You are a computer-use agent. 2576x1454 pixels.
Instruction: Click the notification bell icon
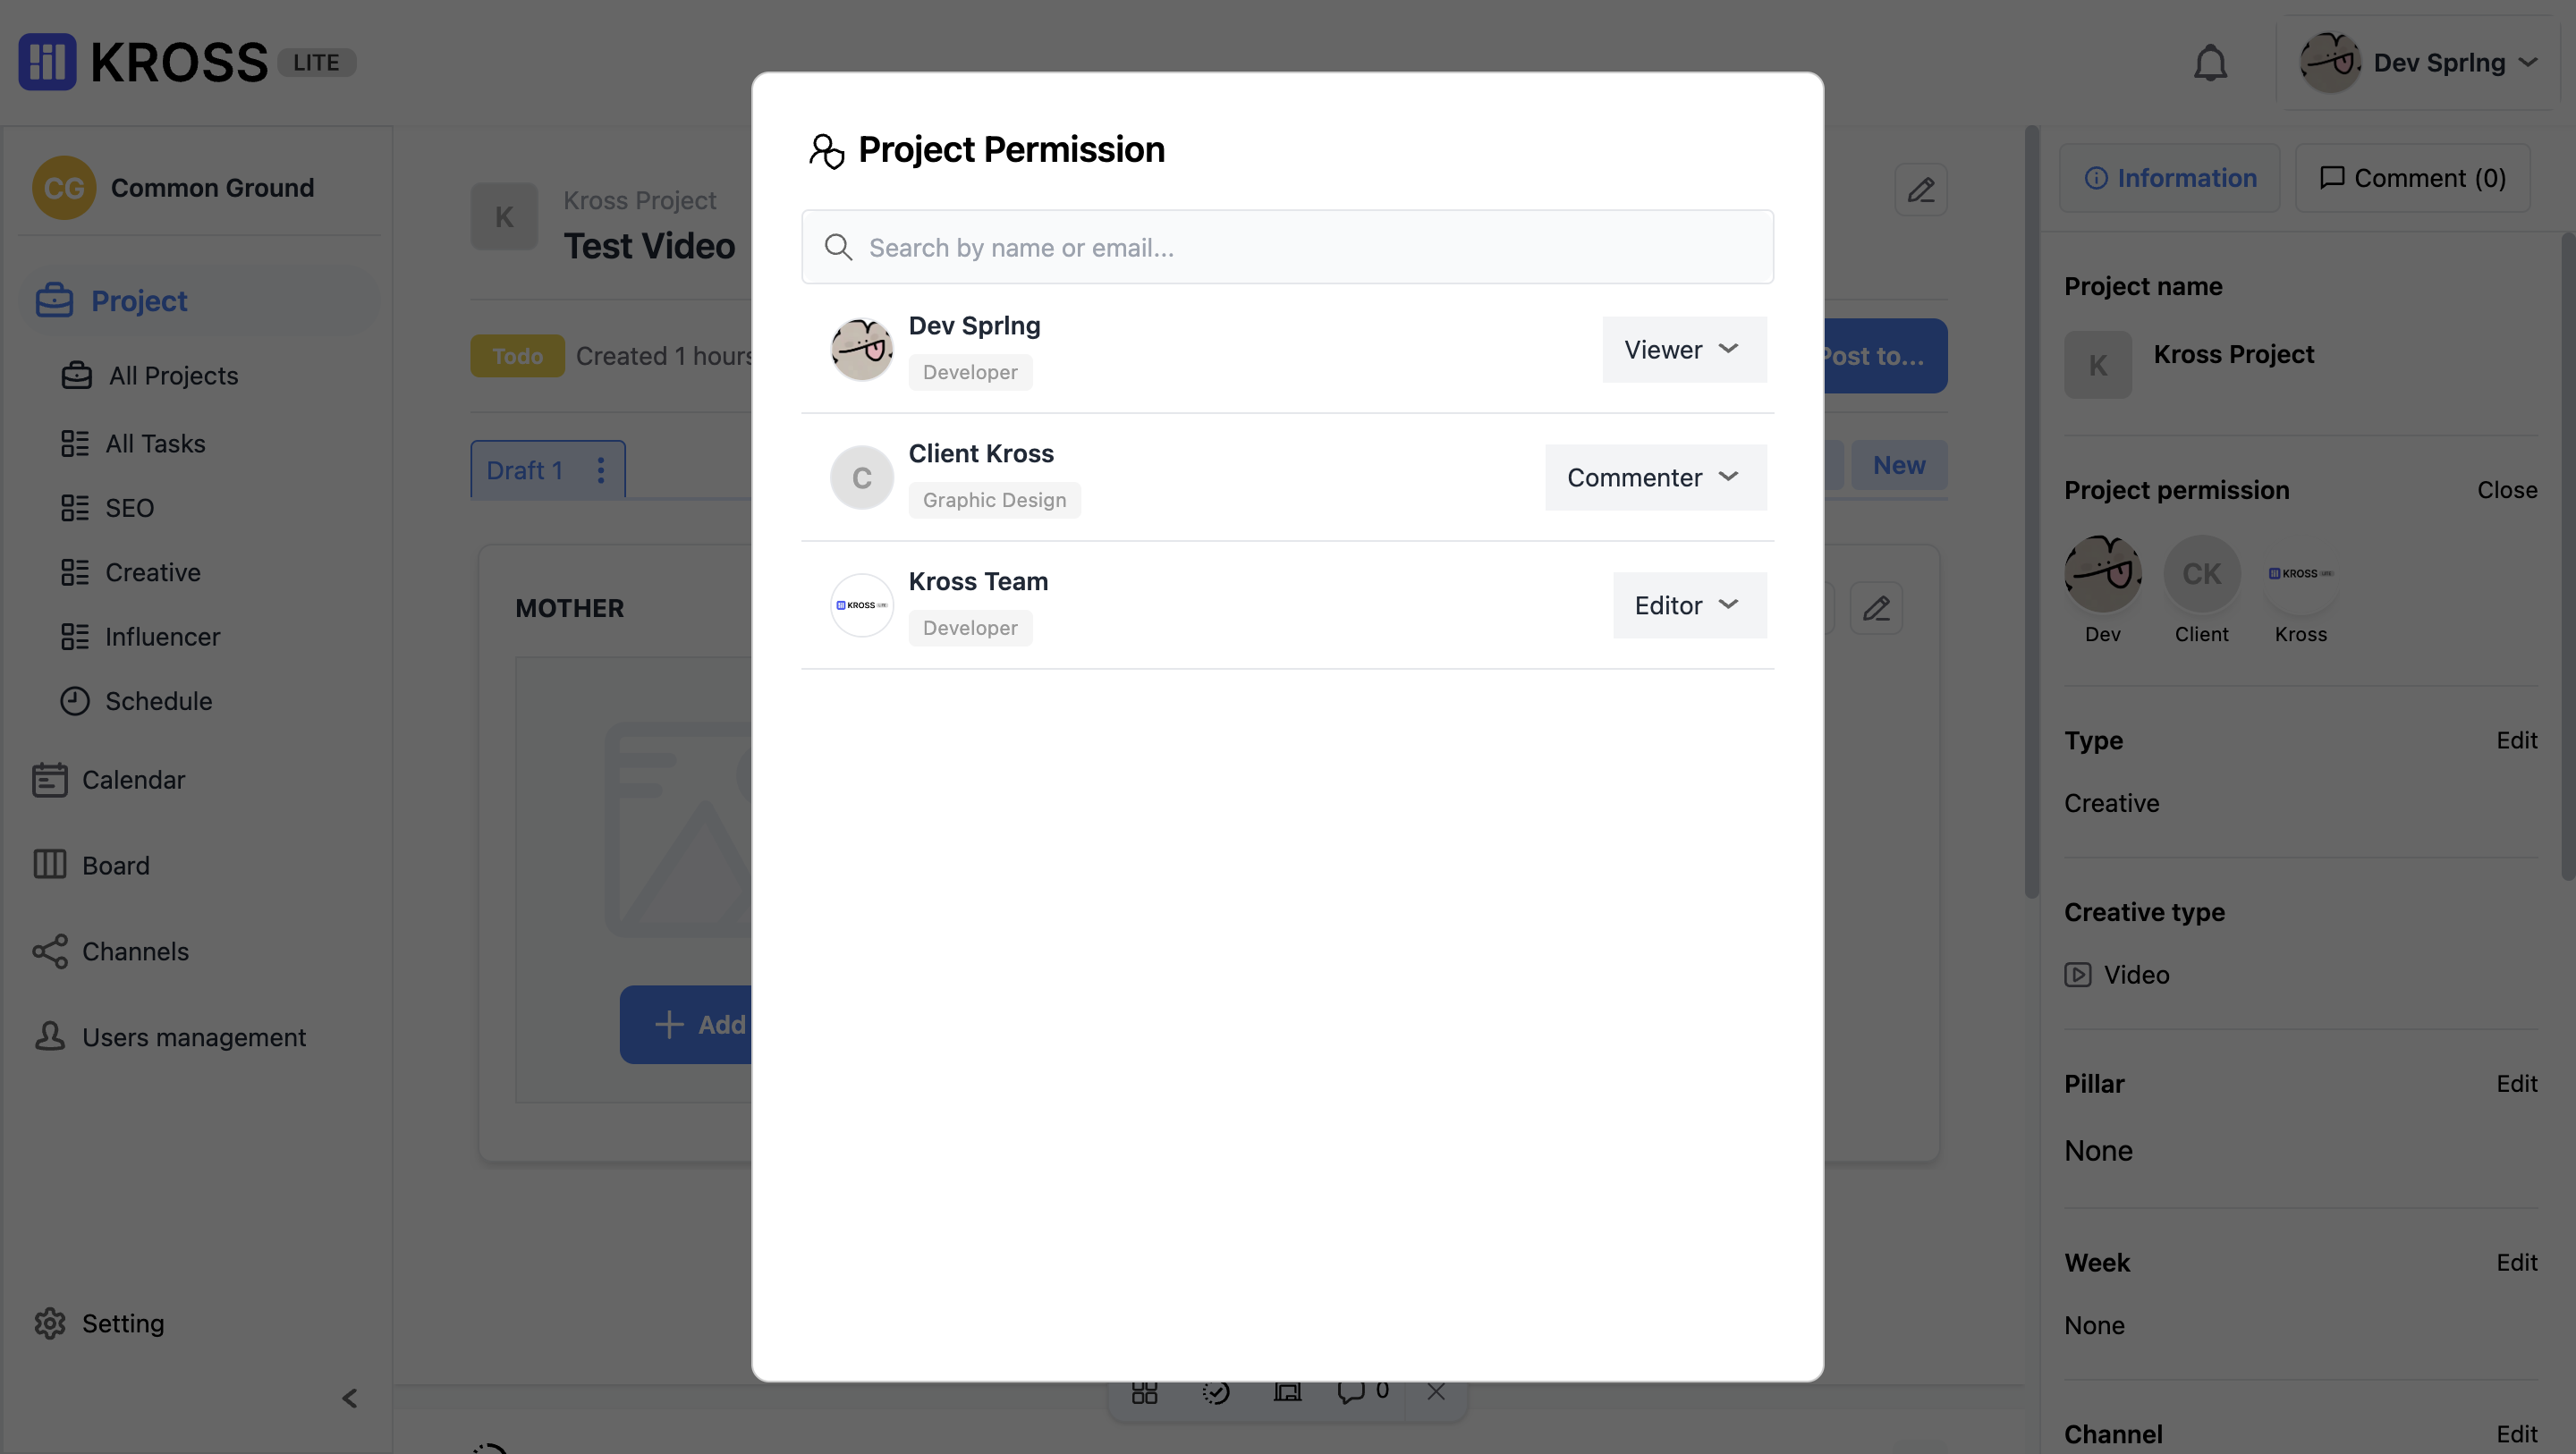point(2212,62)
